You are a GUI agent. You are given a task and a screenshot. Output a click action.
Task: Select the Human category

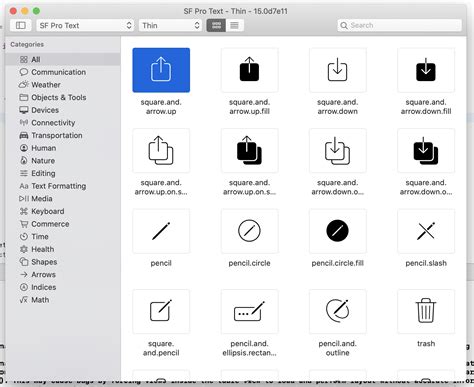coord(63,148)
